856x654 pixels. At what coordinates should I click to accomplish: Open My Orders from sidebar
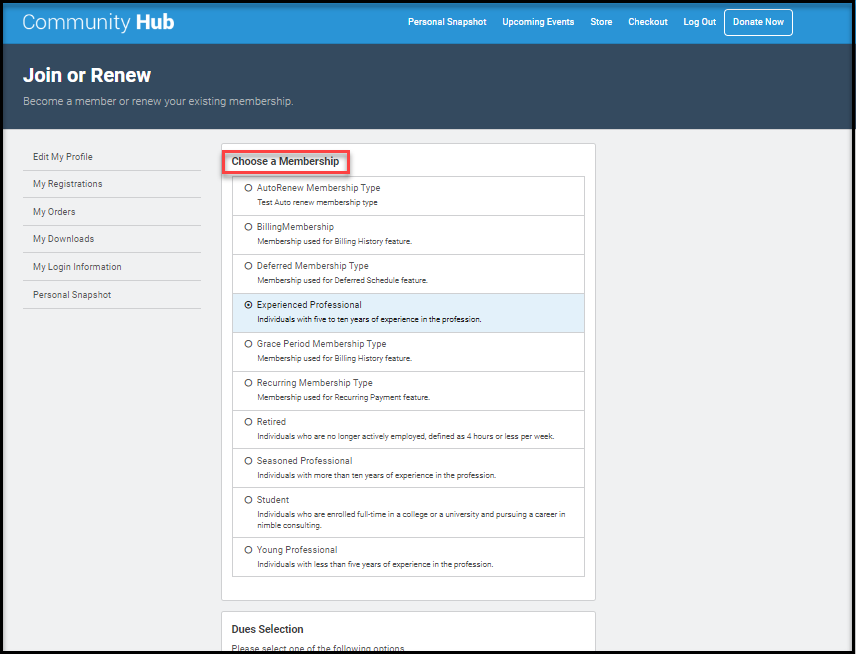pos(54,212)
